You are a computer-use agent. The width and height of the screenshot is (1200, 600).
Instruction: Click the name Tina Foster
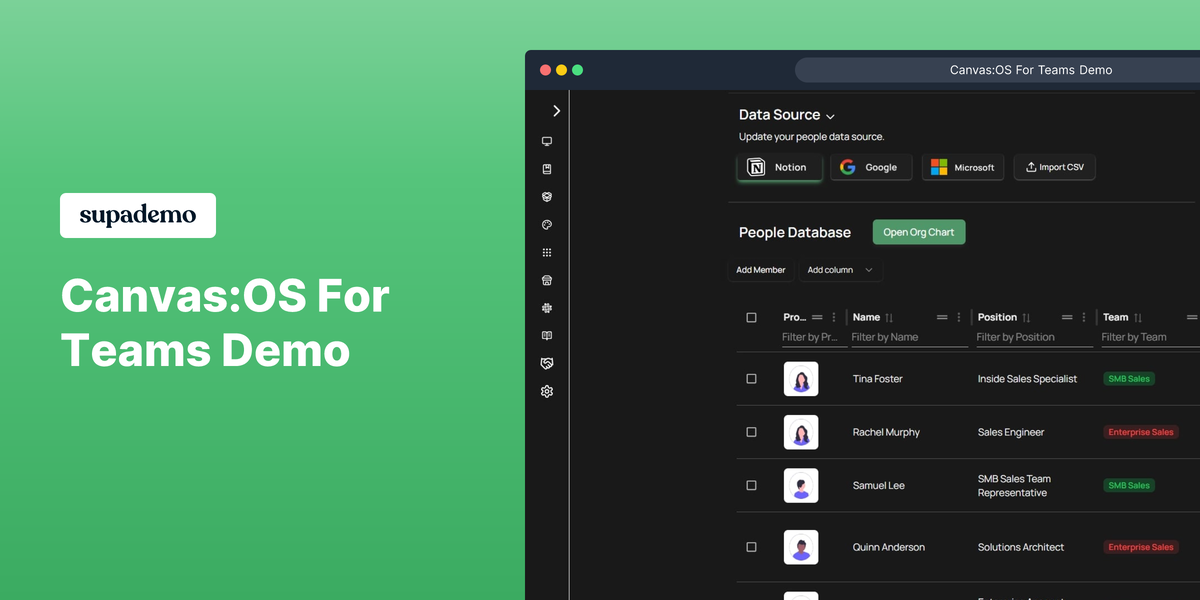tap(878, 379)
